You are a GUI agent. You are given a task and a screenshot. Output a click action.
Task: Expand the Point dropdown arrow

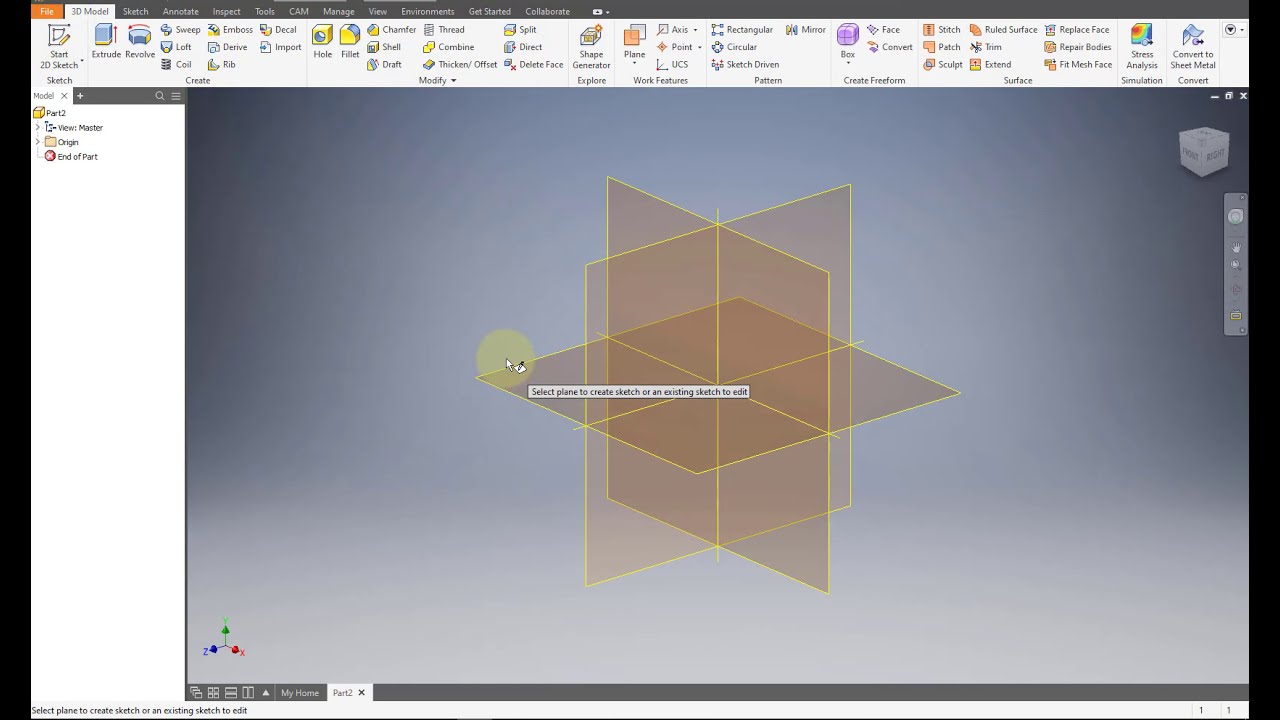pos(699,47)
